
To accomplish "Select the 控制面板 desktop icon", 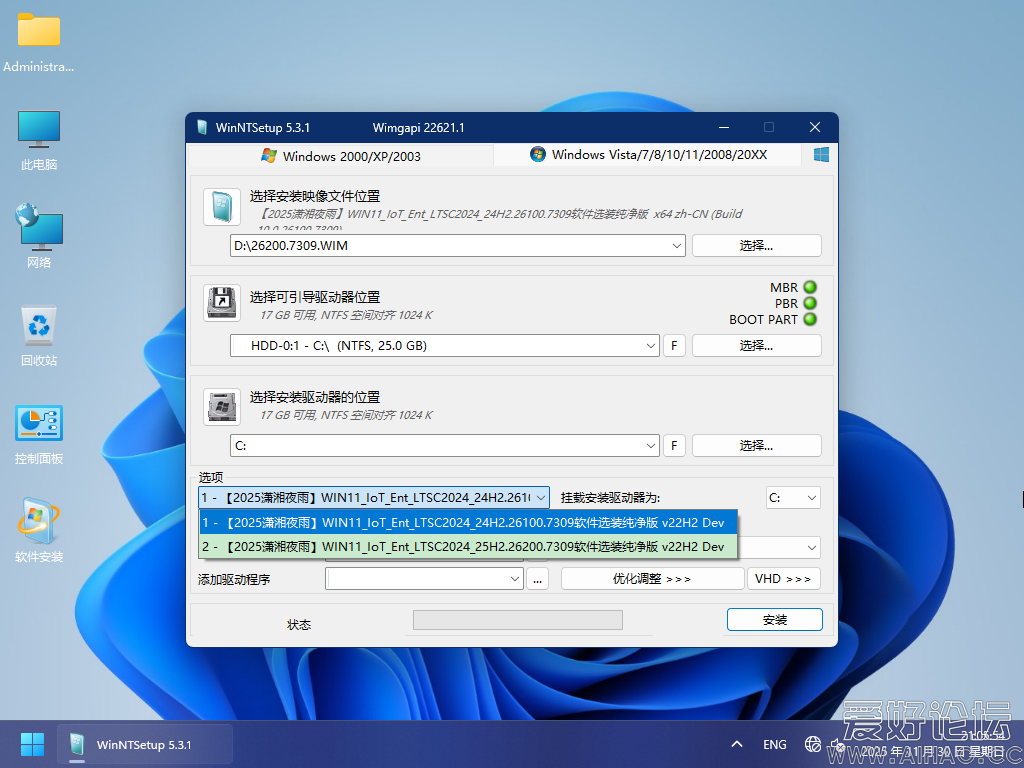I will click(x=39, y=435).
